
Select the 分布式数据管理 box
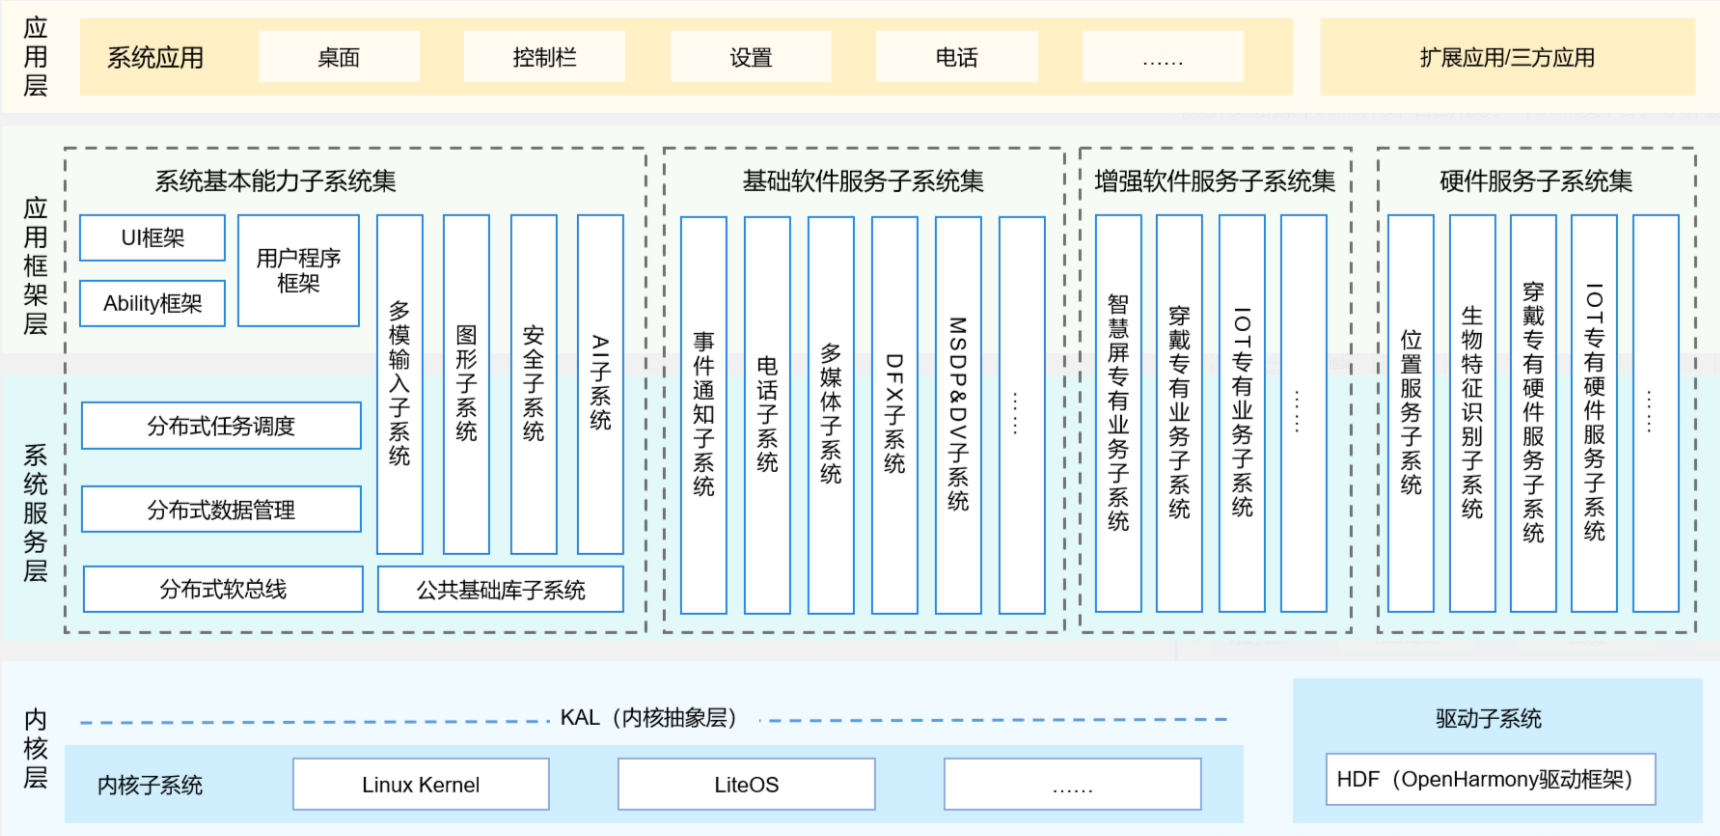coord(221,510)
